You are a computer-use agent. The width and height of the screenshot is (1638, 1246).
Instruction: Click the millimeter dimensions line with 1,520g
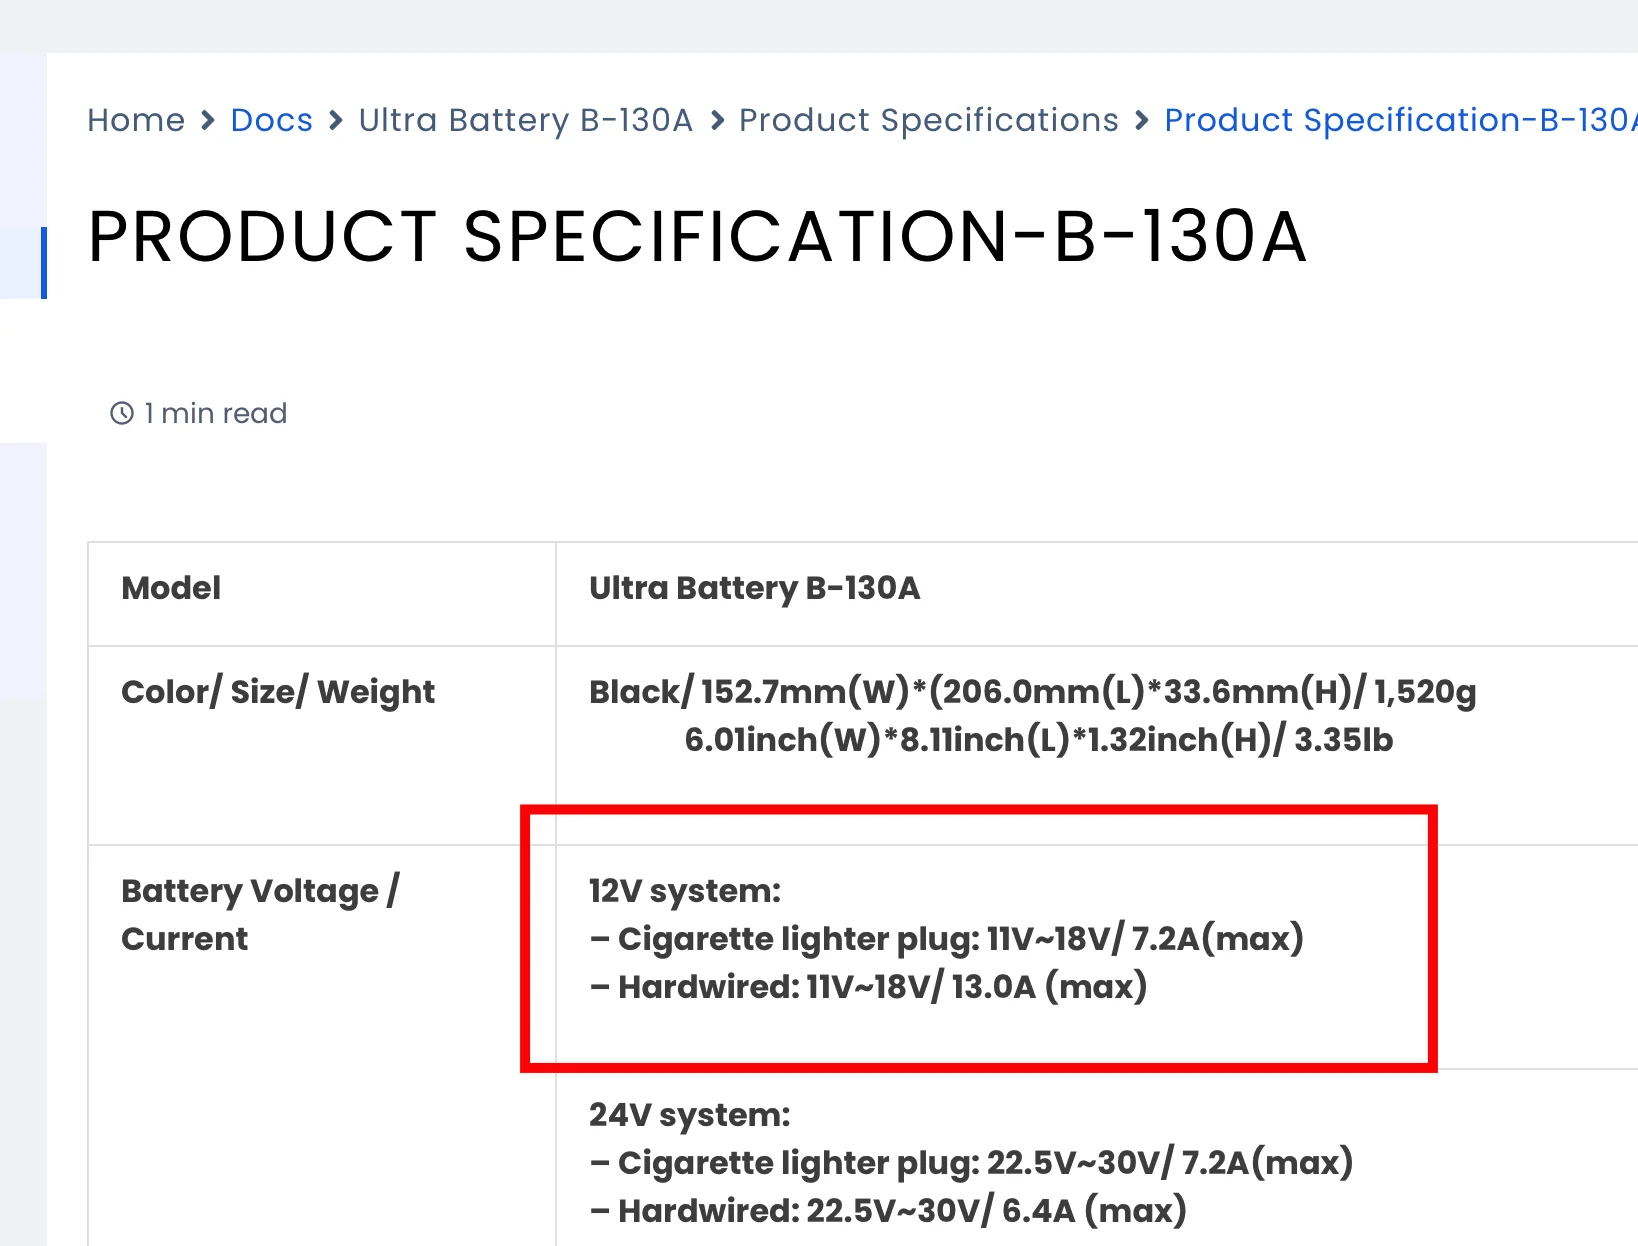1032,692
